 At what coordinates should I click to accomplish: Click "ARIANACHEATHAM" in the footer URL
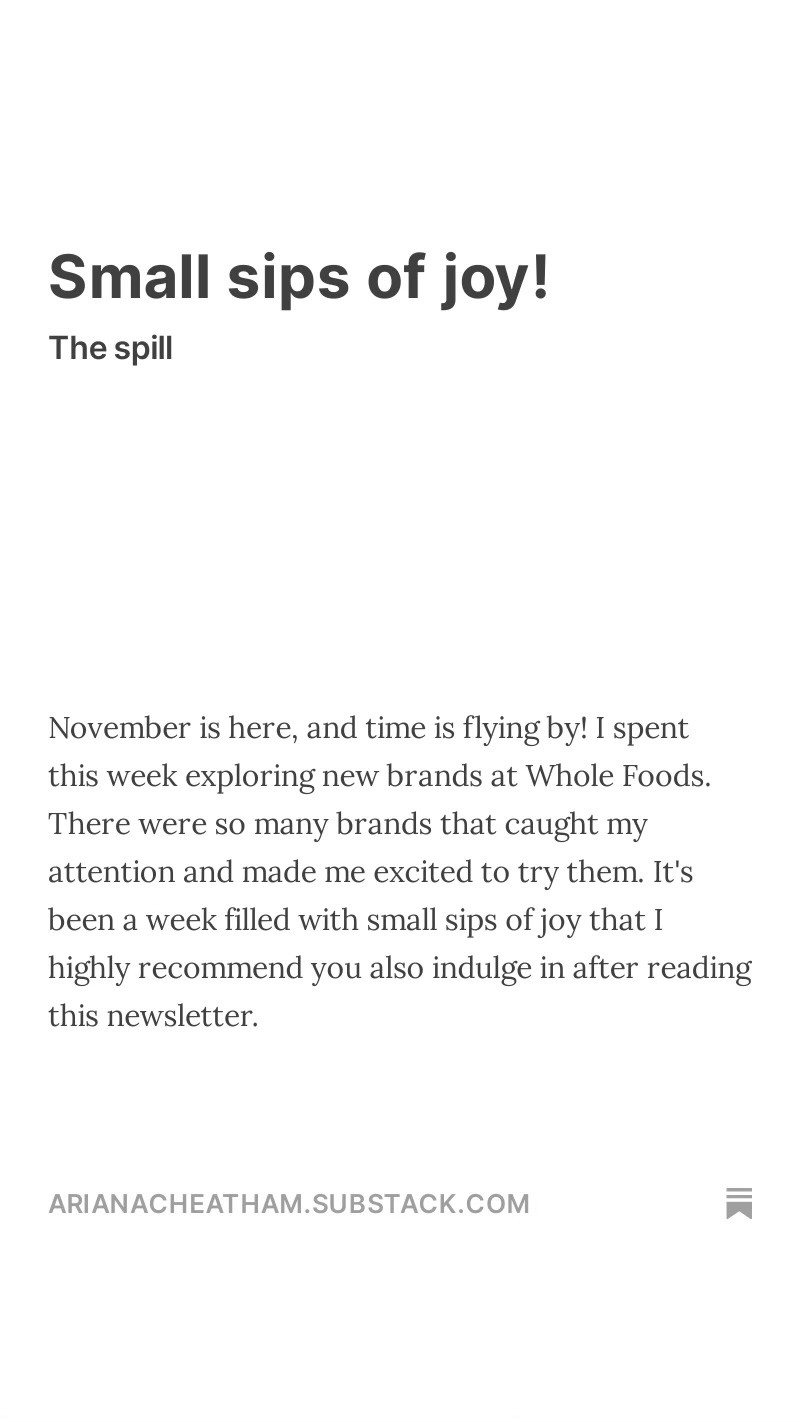176,1203
